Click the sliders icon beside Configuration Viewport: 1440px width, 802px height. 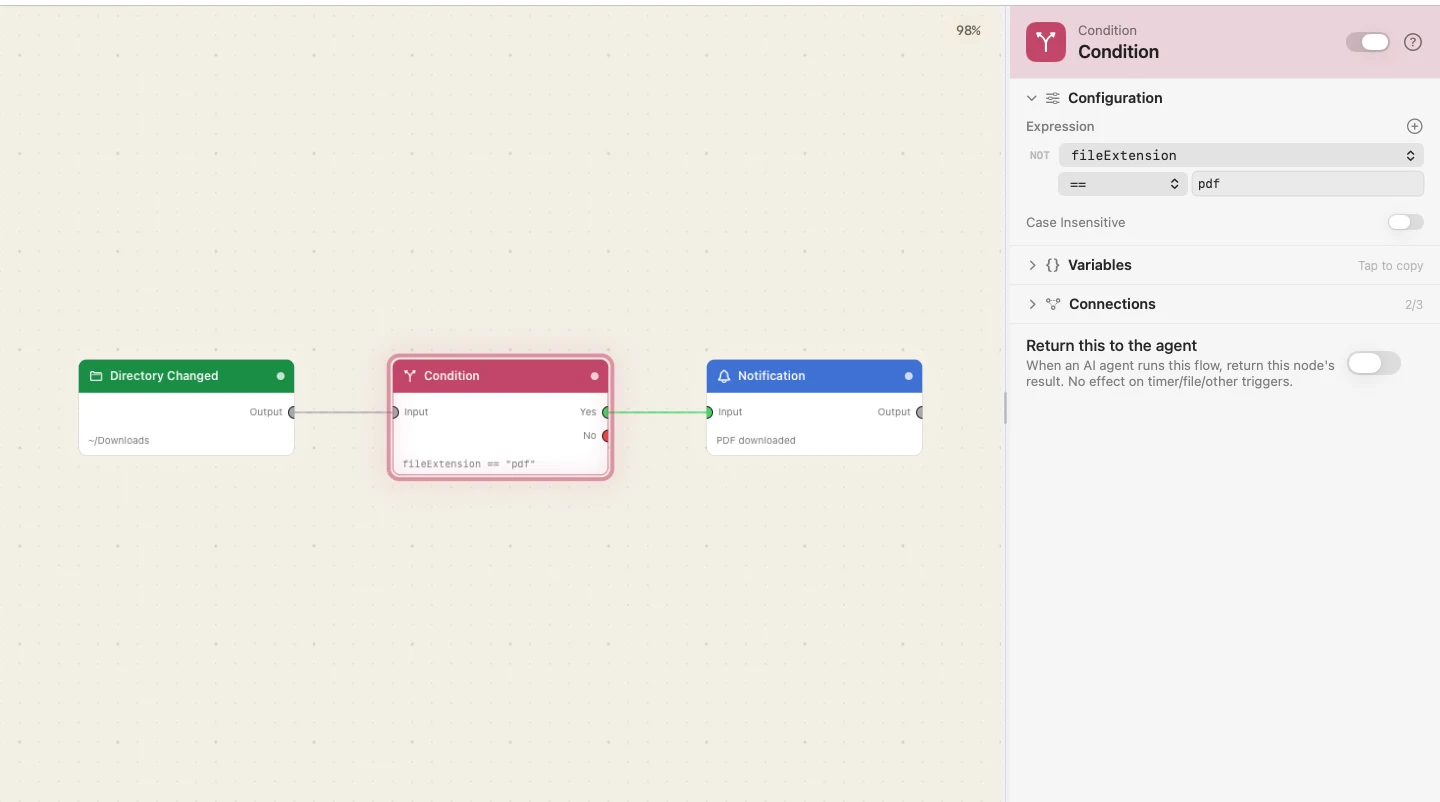(1053, 98)
